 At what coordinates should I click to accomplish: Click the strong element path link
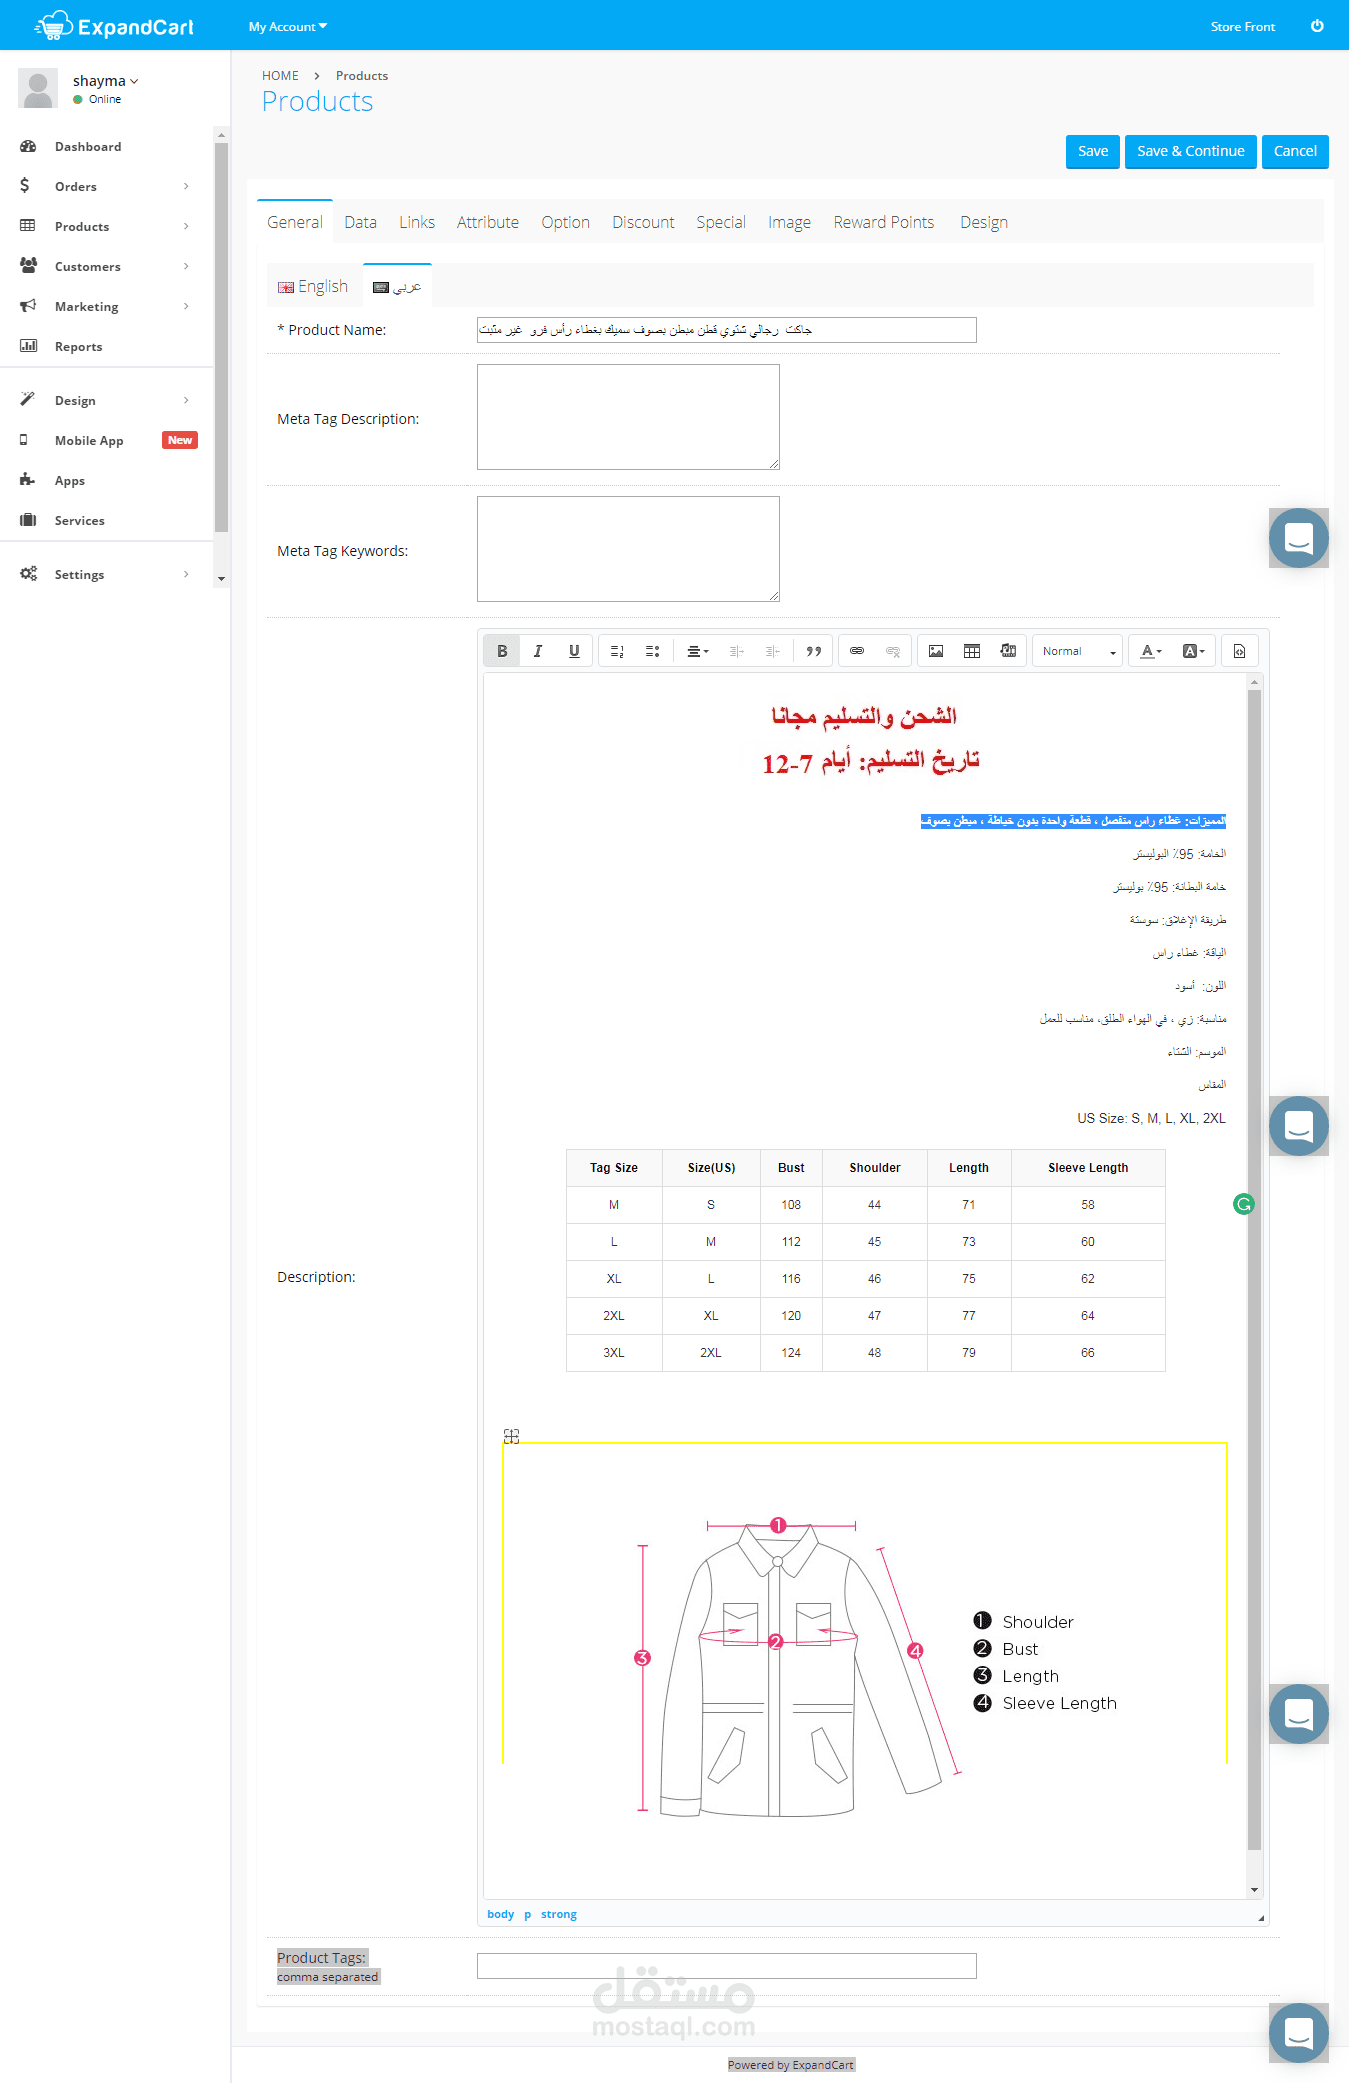[x=559, y=1914]
